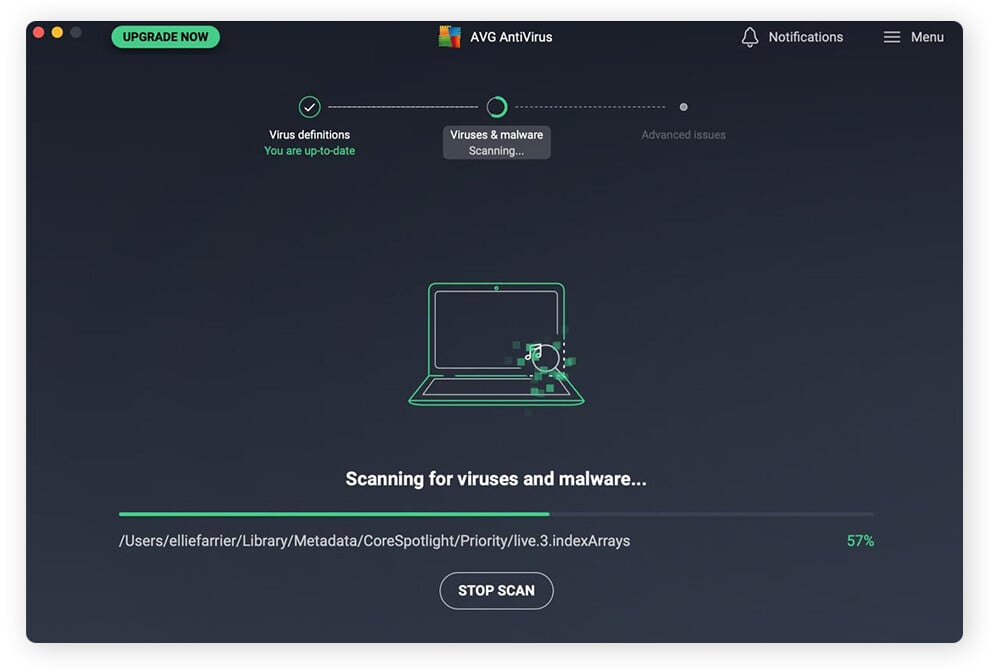Open the Menu in the top right
This screenshot has height=670, width=989.
(913, 36)
